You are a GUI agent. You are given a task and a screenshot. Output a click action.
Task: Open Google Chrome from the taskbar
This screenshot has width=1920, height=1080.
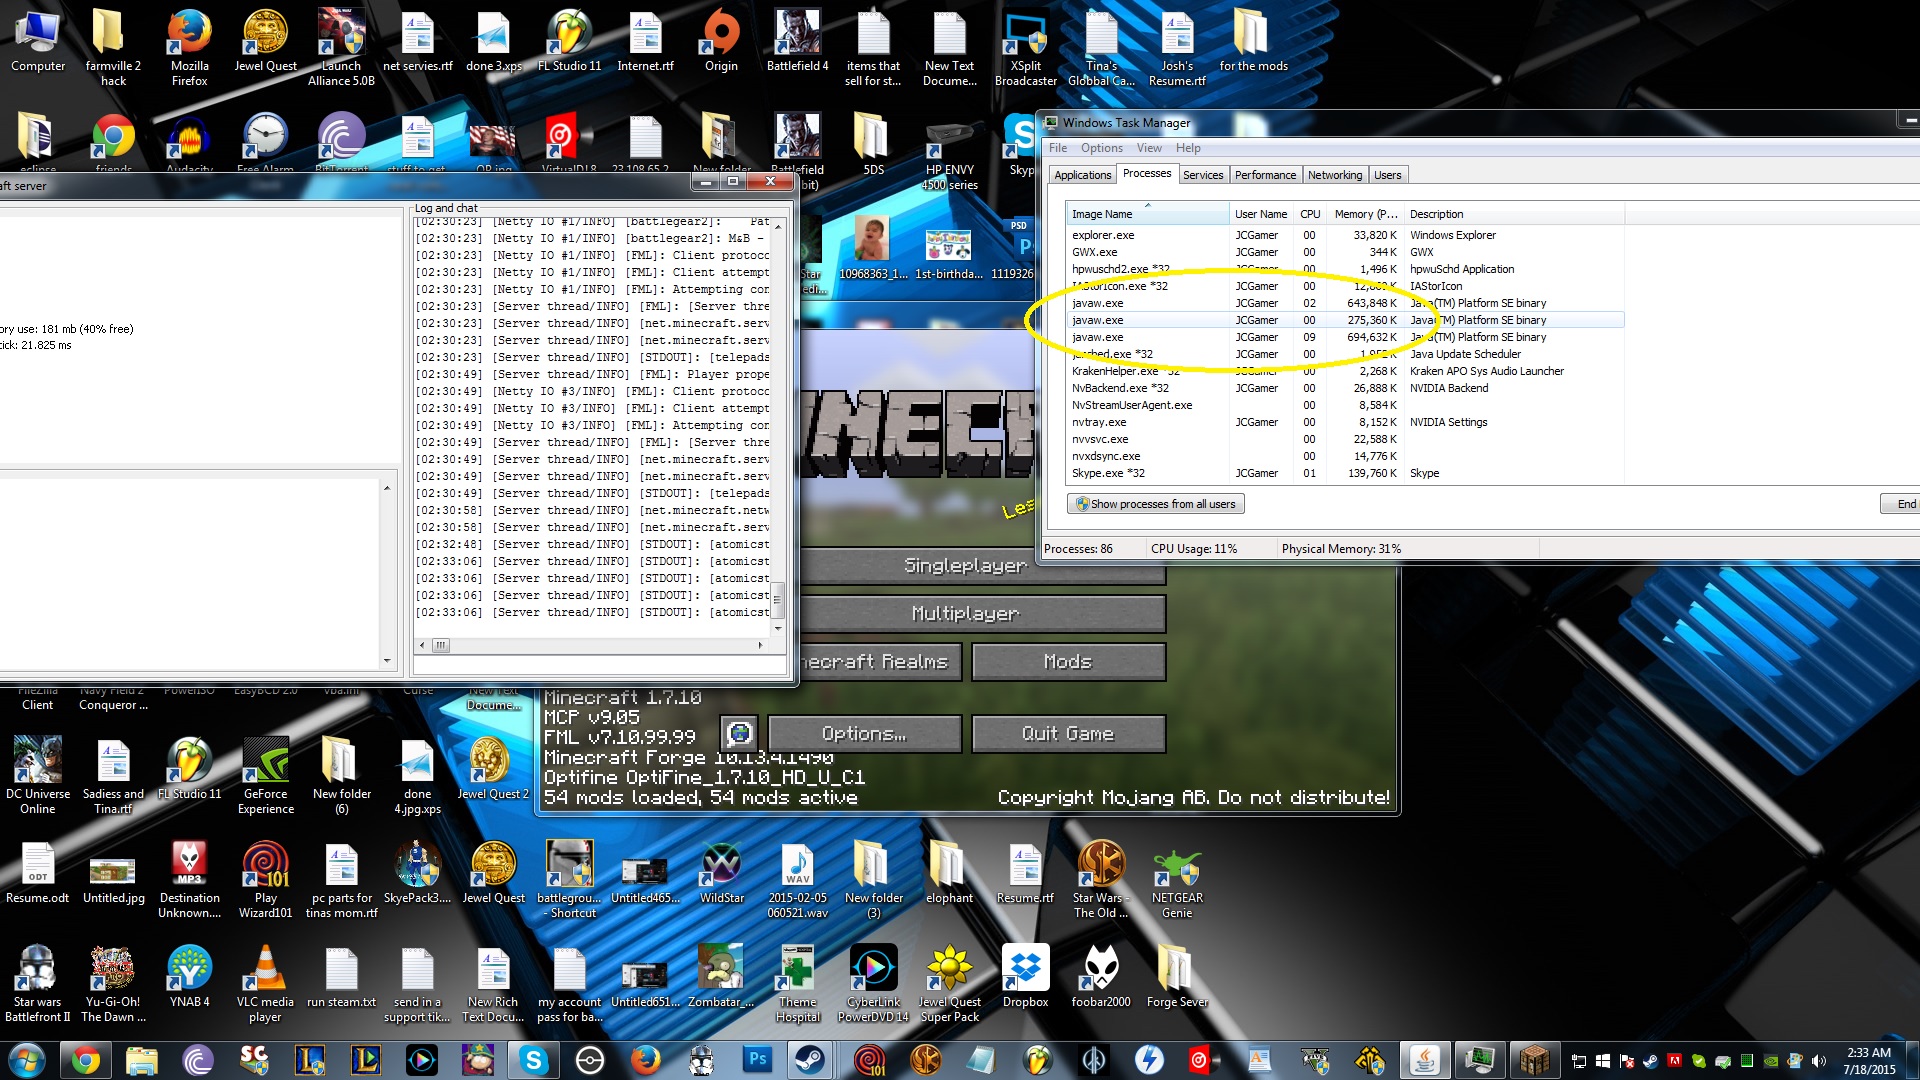[86, 1060]
